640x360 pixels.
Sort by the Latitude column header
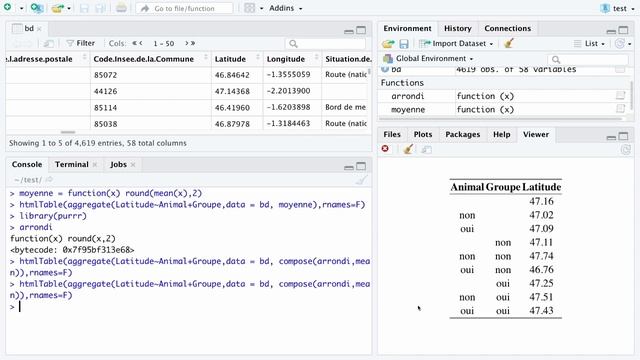237,59
